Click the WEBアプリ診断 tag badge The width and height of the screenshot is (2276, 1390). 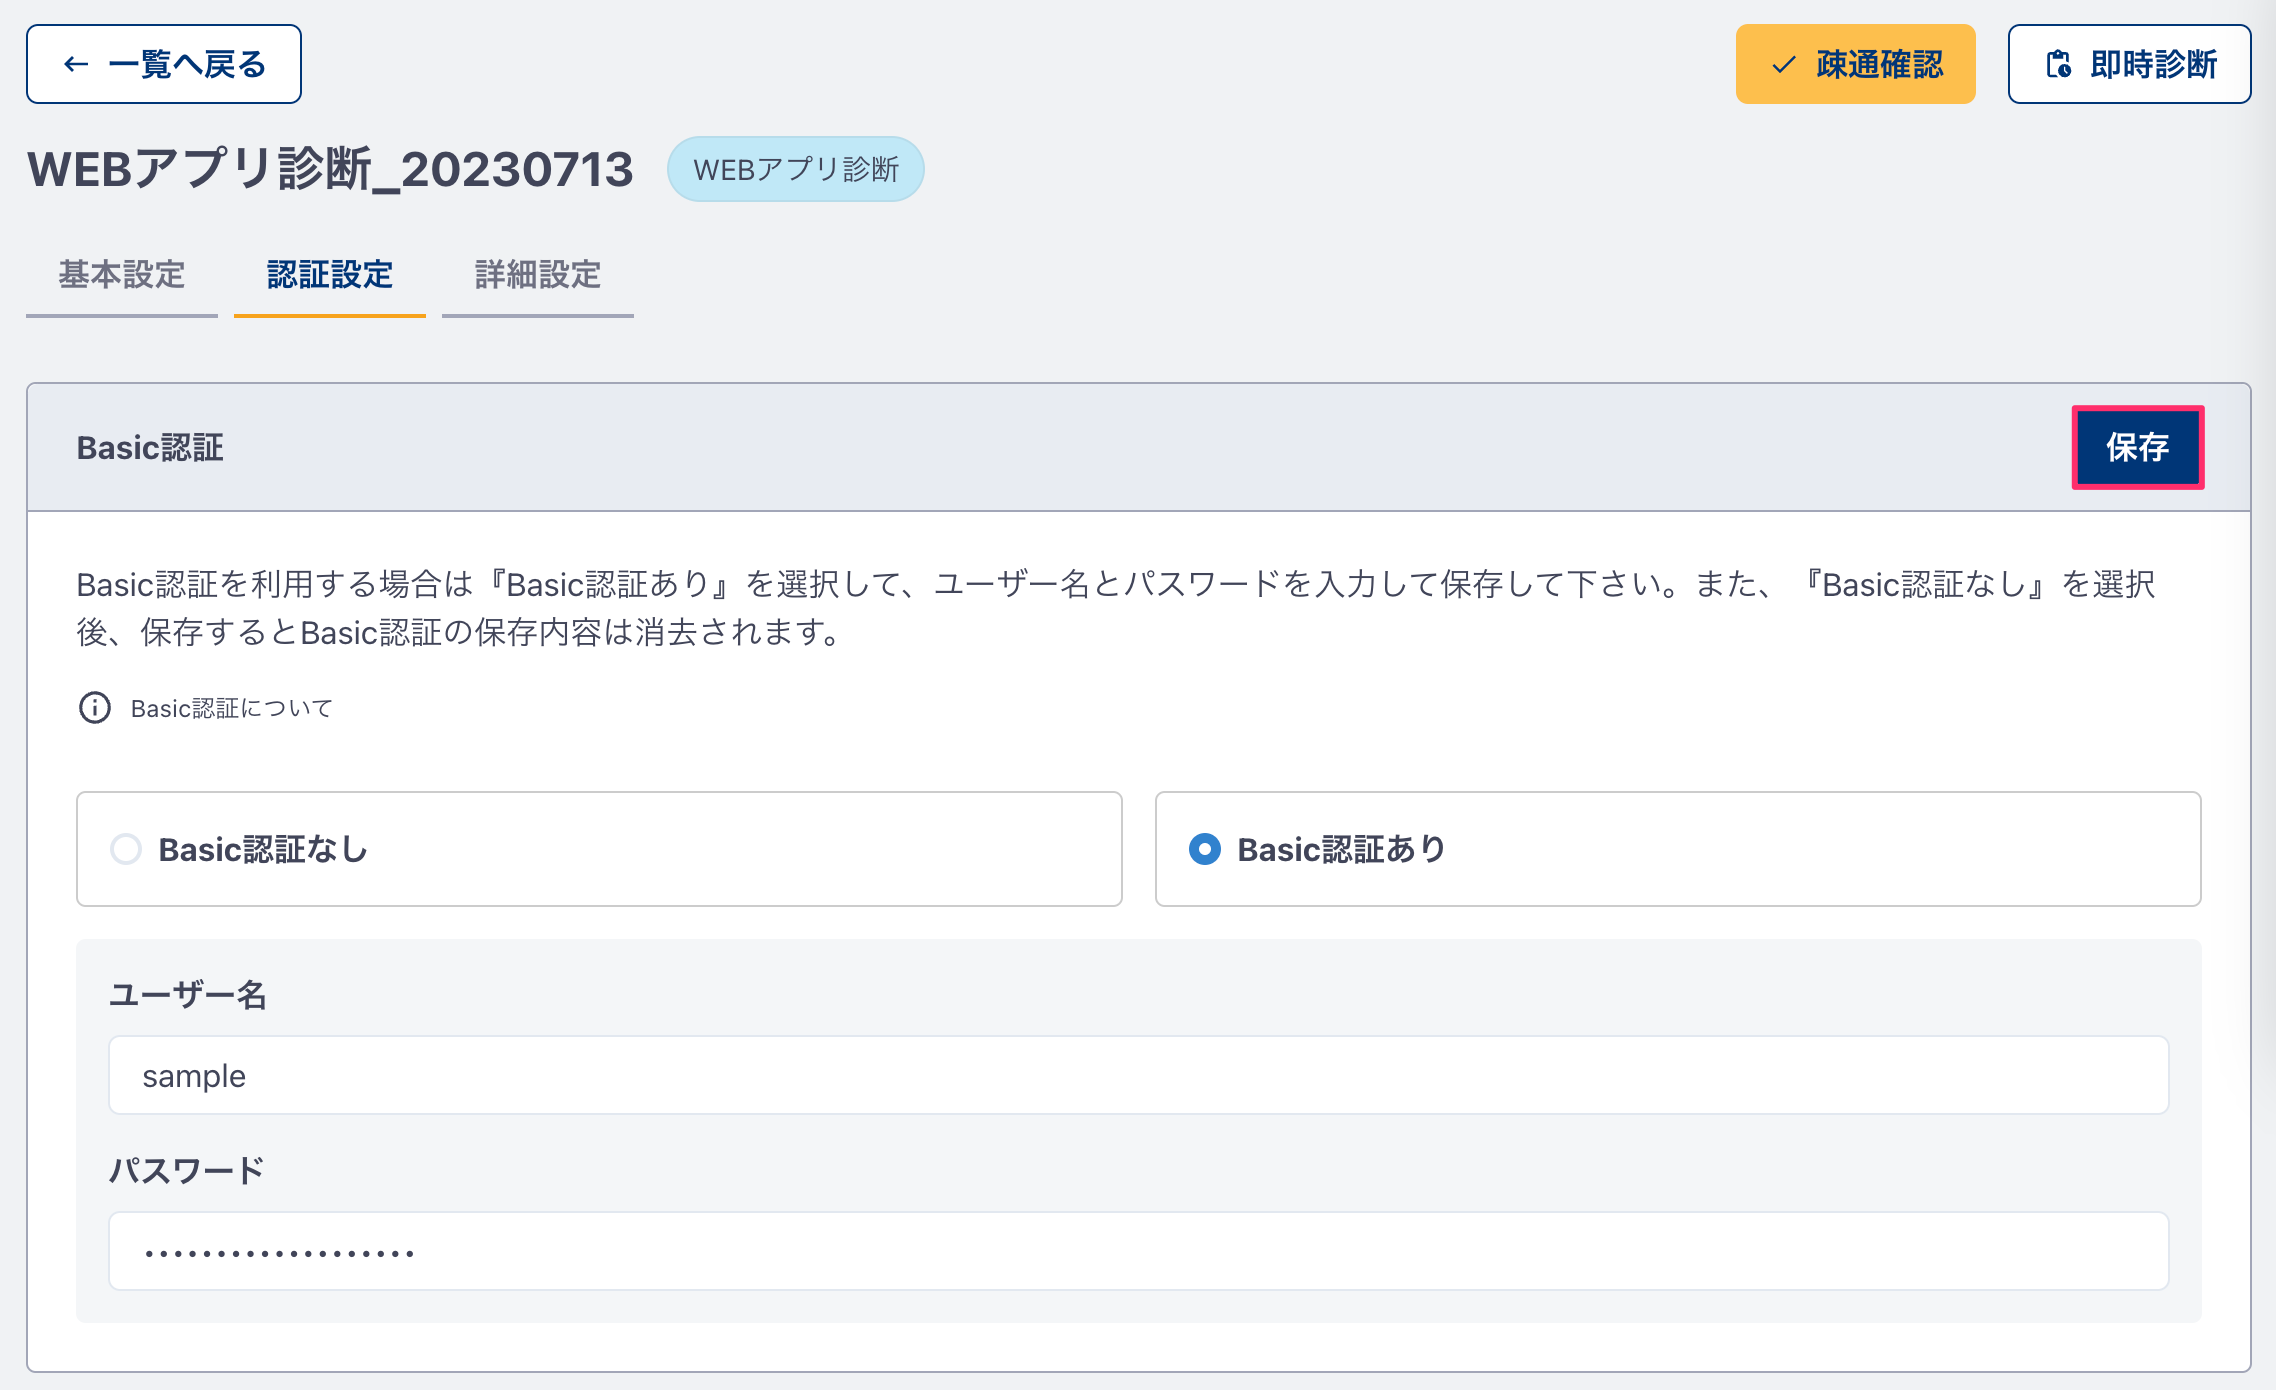click(796, 169)
